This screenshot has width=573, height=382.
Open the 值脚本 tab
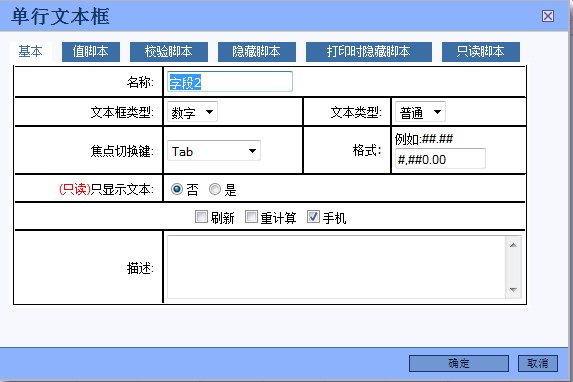pyautogui.click(x=91, y=52)
